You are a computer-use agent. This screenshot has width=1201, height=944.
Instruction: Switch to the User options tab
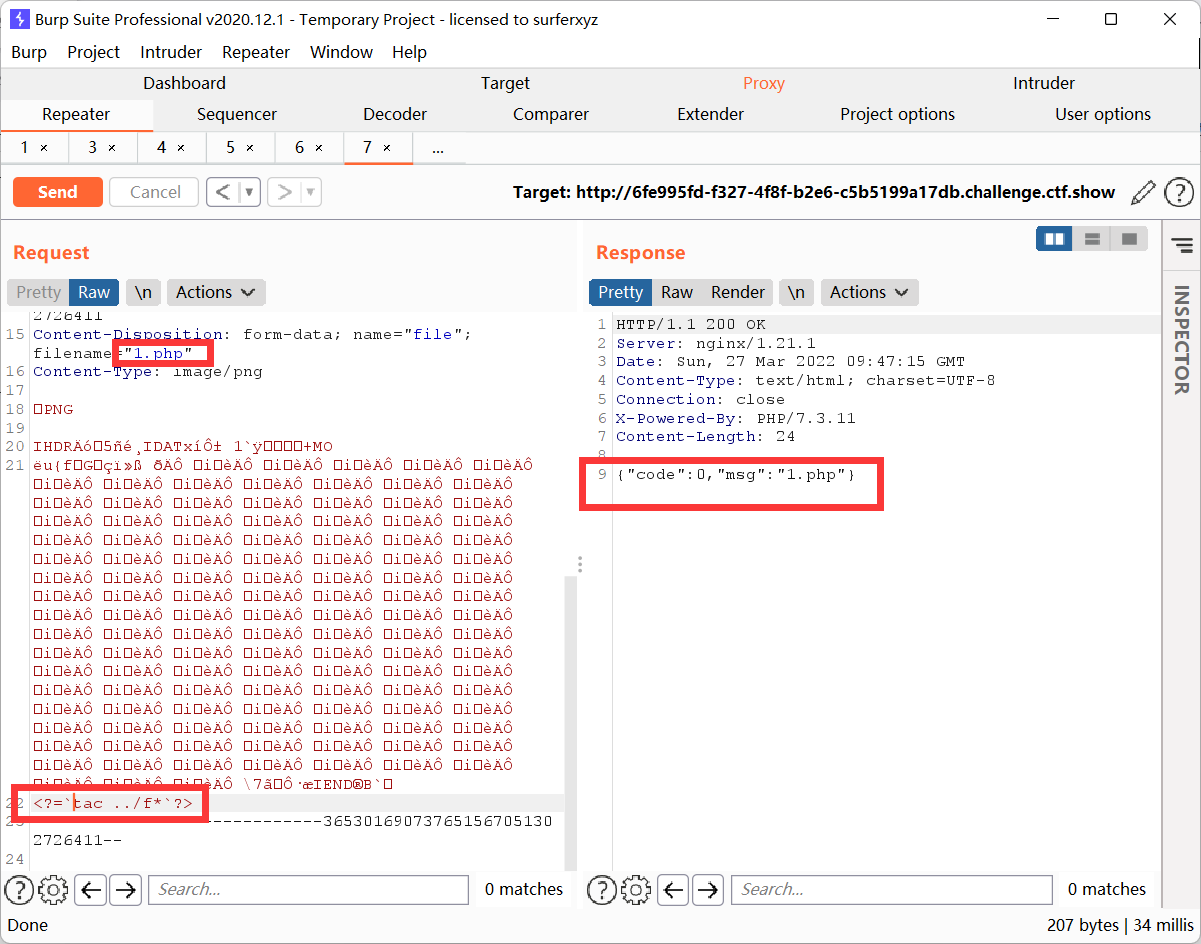pyautogui.click(x=1103, y=114)
